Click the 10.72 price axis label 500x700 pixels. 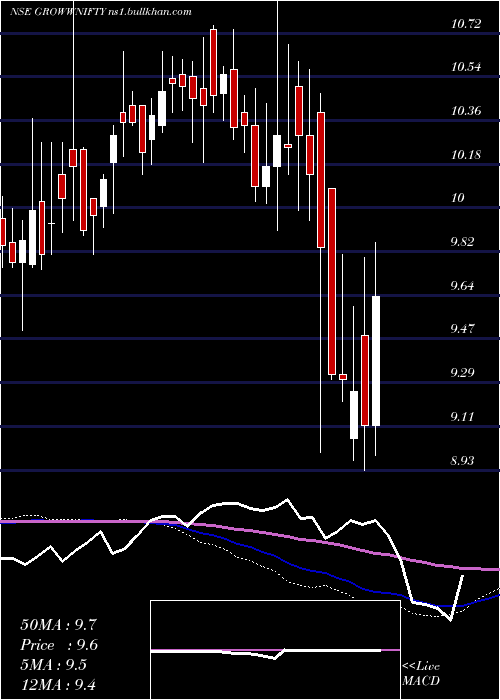466,24
